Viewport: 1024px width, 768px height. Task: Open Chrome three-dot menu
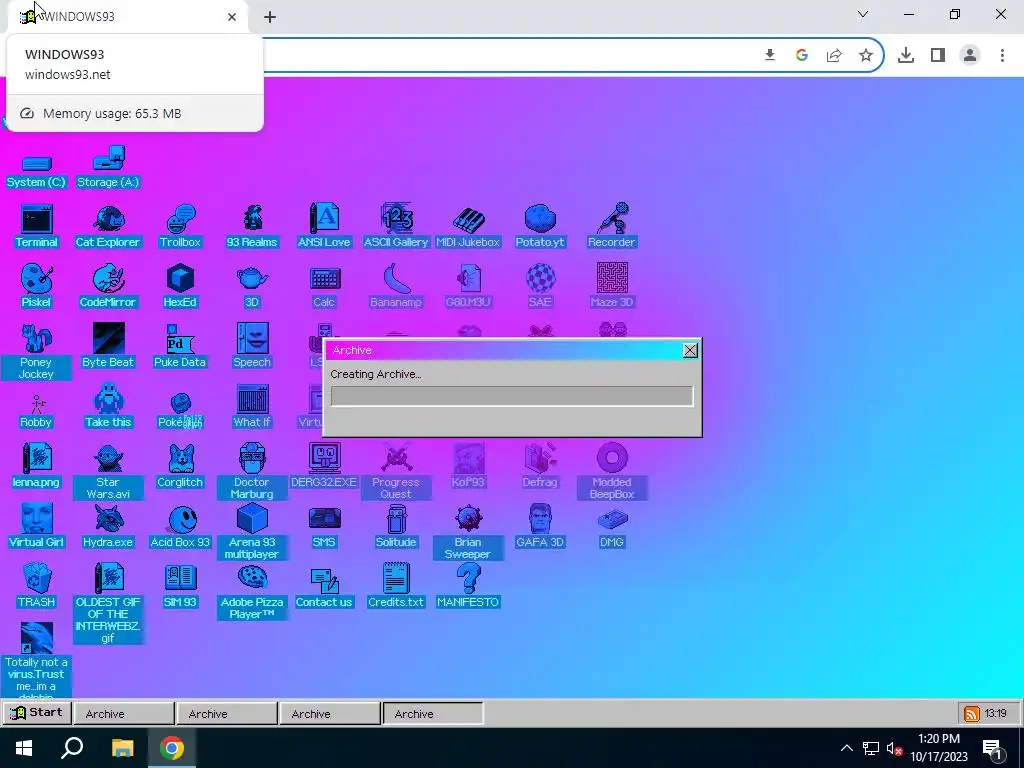point(1002,55)
